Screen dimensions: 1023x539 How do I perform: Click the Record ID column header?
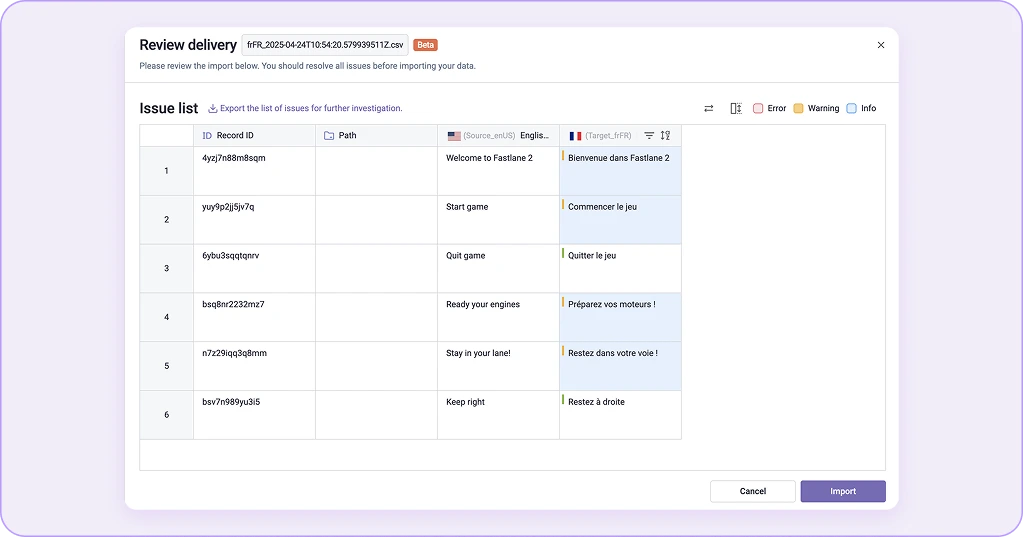(x=254, y=136)
